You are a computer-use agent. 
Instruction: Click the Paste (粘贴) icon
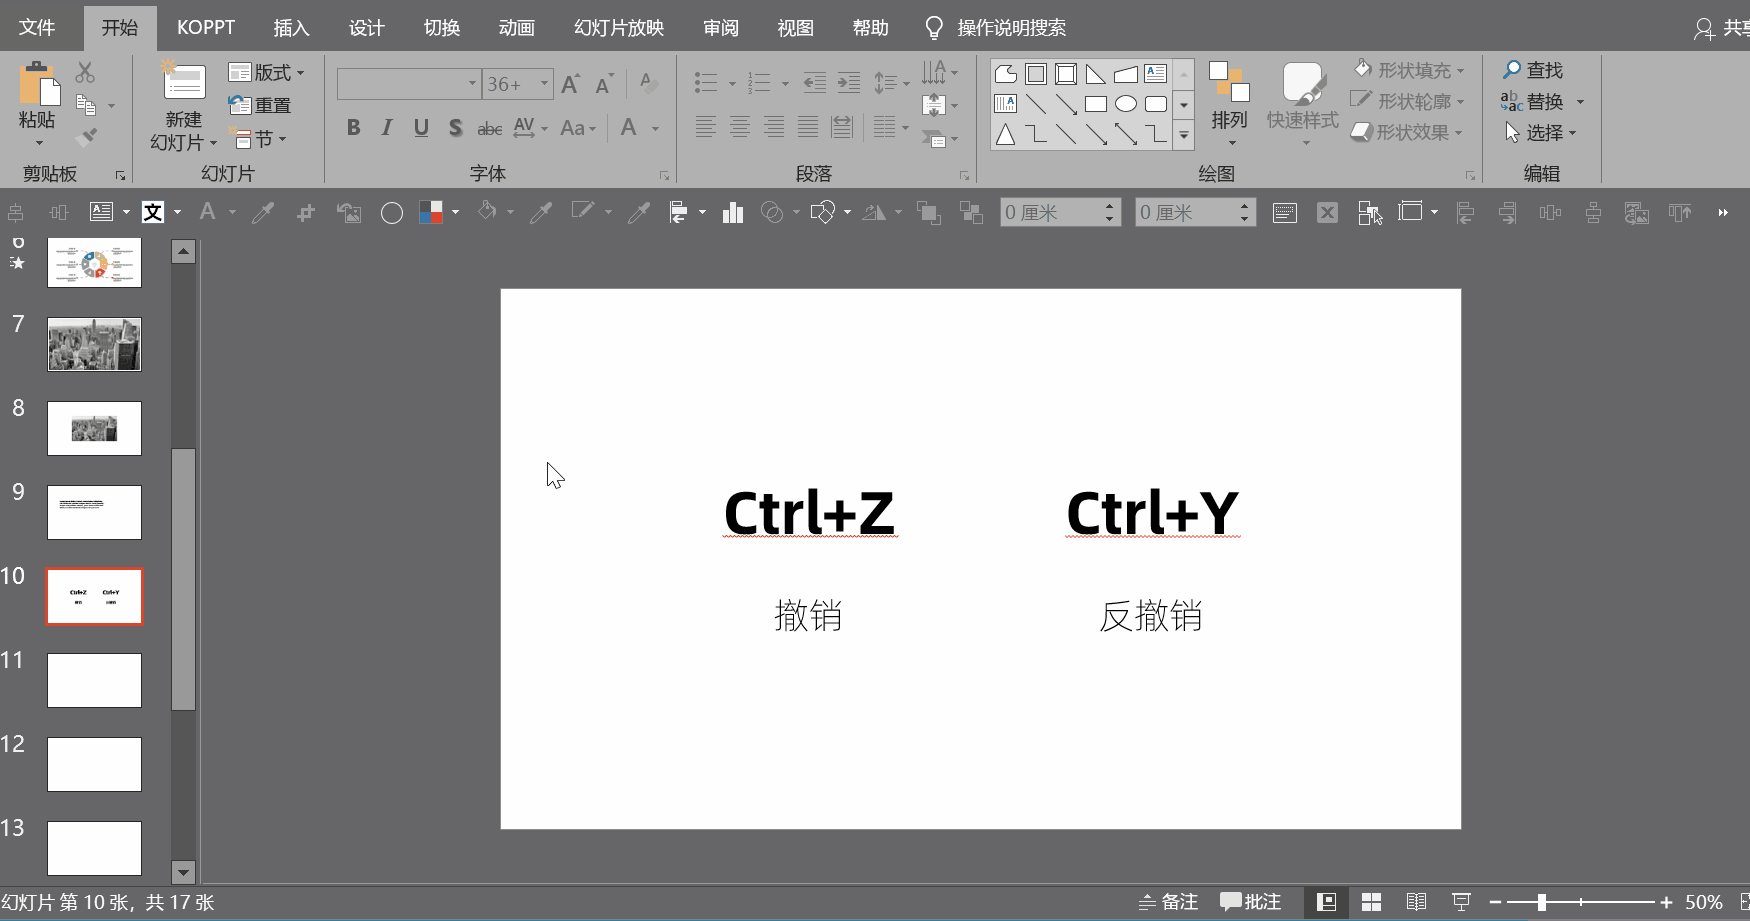(38, 86)
